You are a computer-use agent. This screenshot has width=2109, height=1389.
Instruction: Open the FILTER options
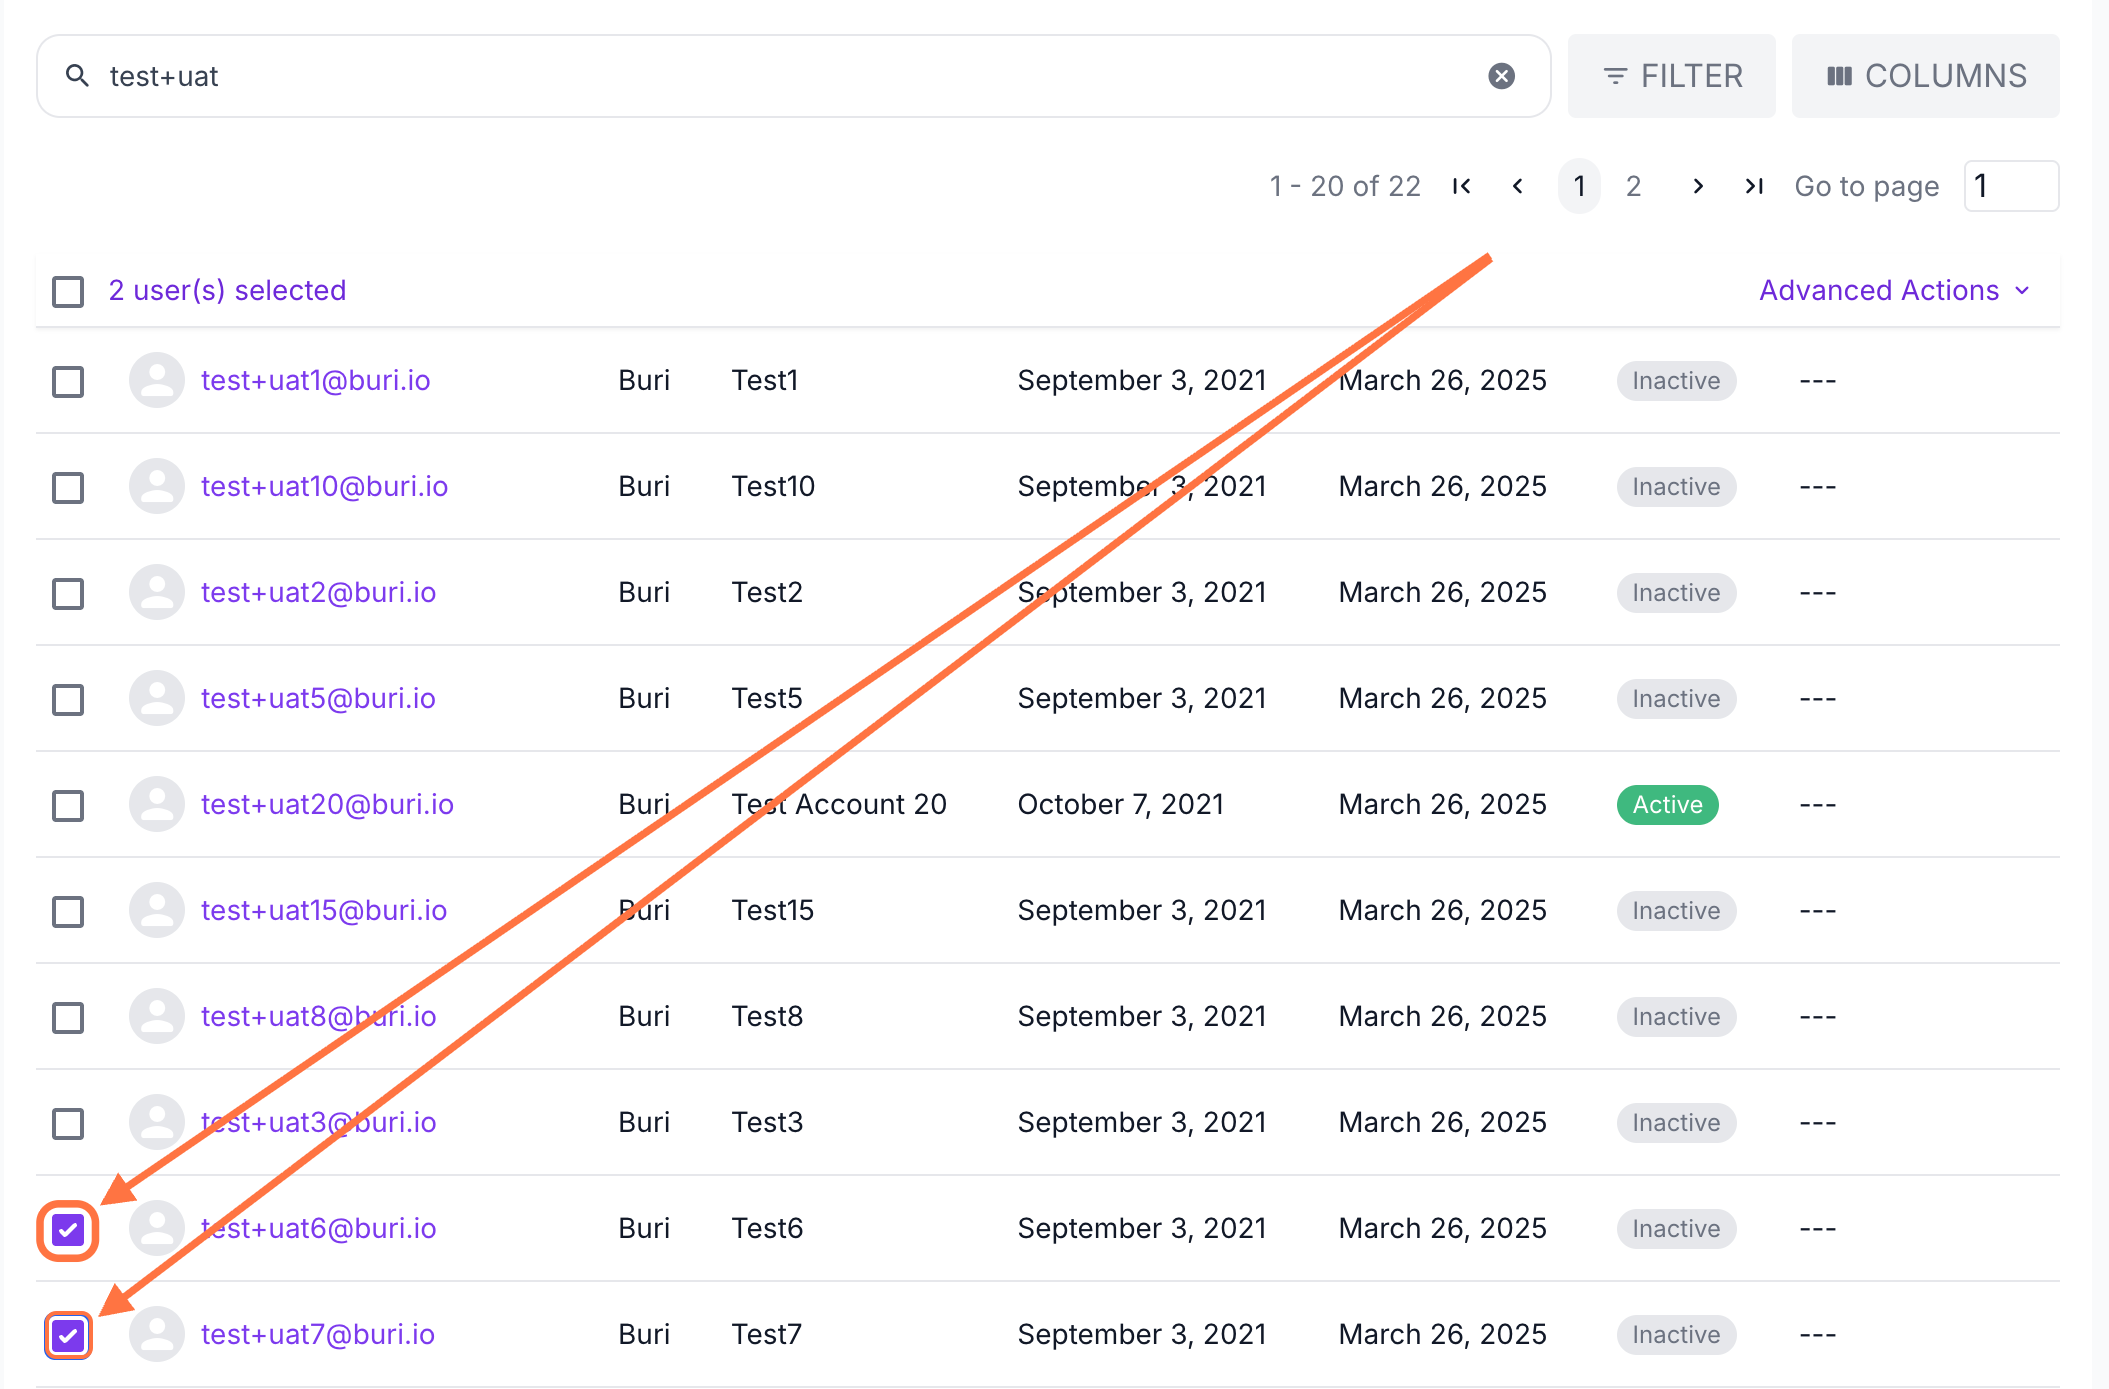(x=1671, y=76)
